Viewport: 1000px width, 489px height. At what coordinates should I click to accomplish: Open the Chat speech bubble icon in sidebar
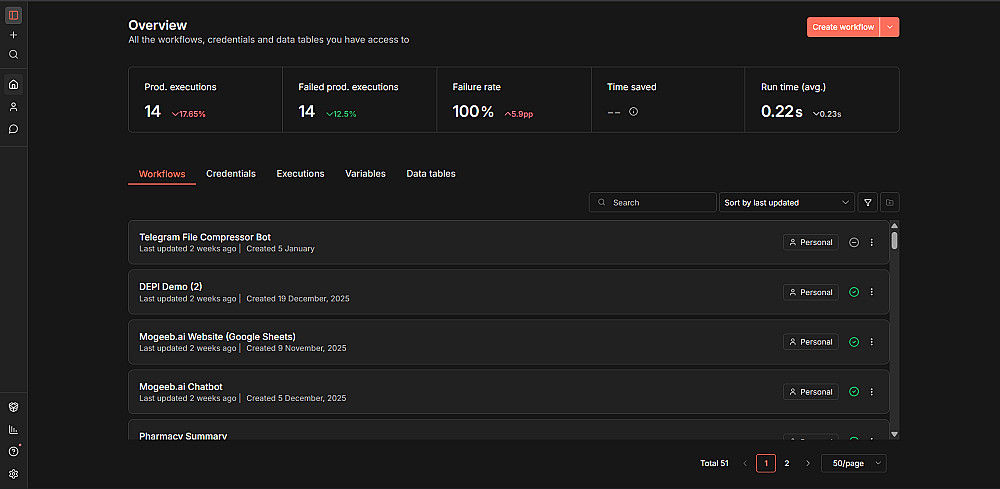pyautogui.click(x=13, y=129)
